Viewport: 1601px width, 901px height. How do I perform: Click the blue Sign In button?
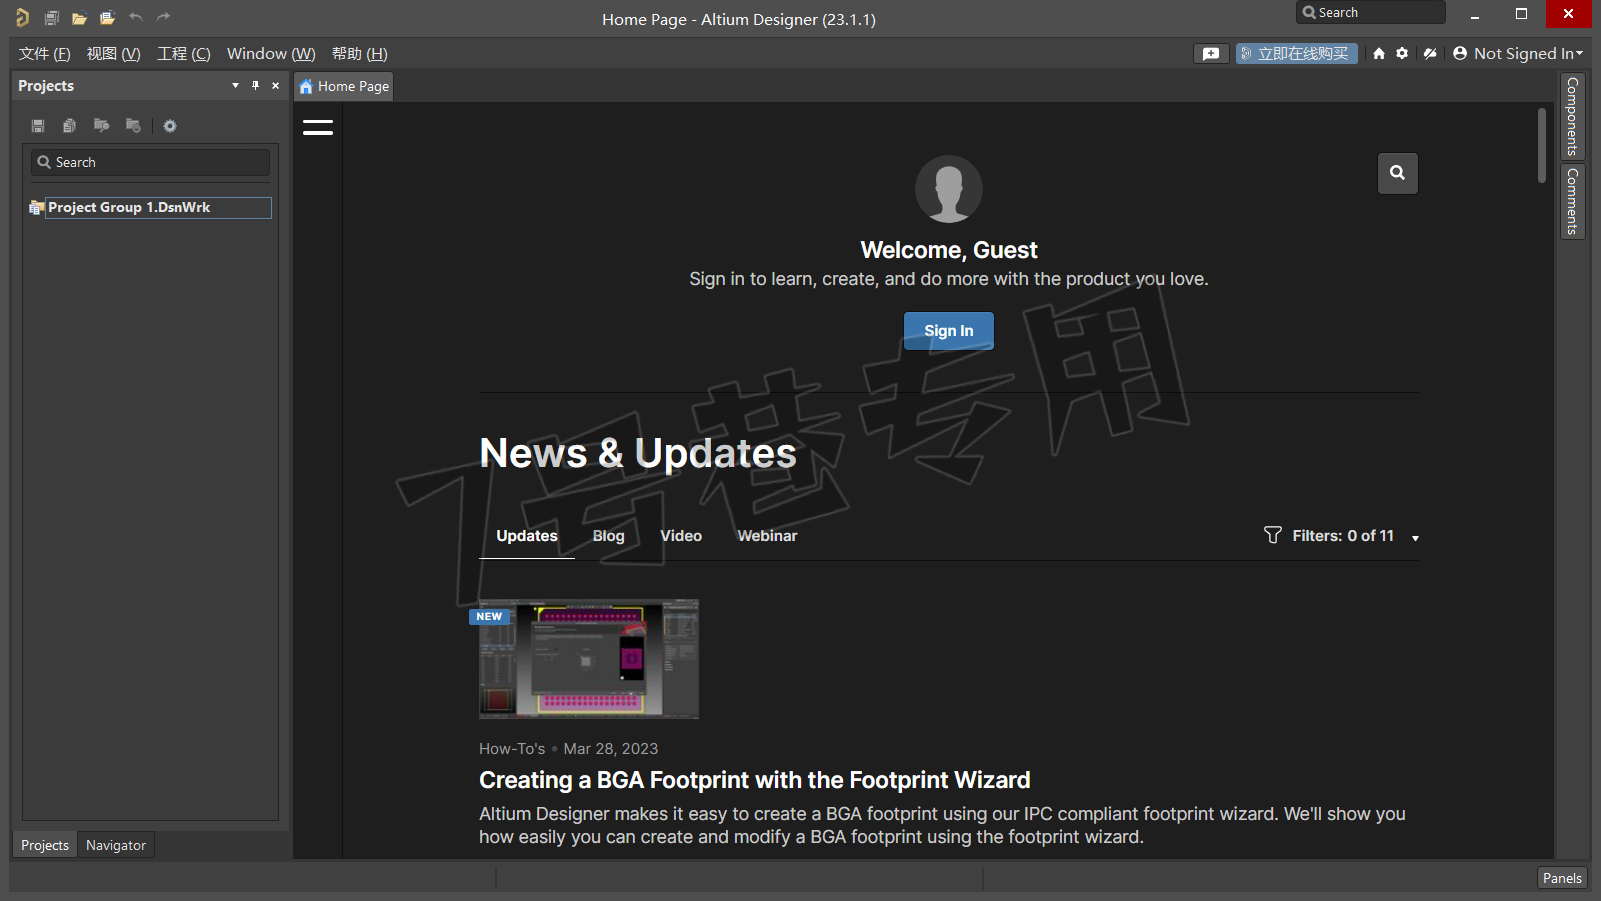tap(949, 331)
